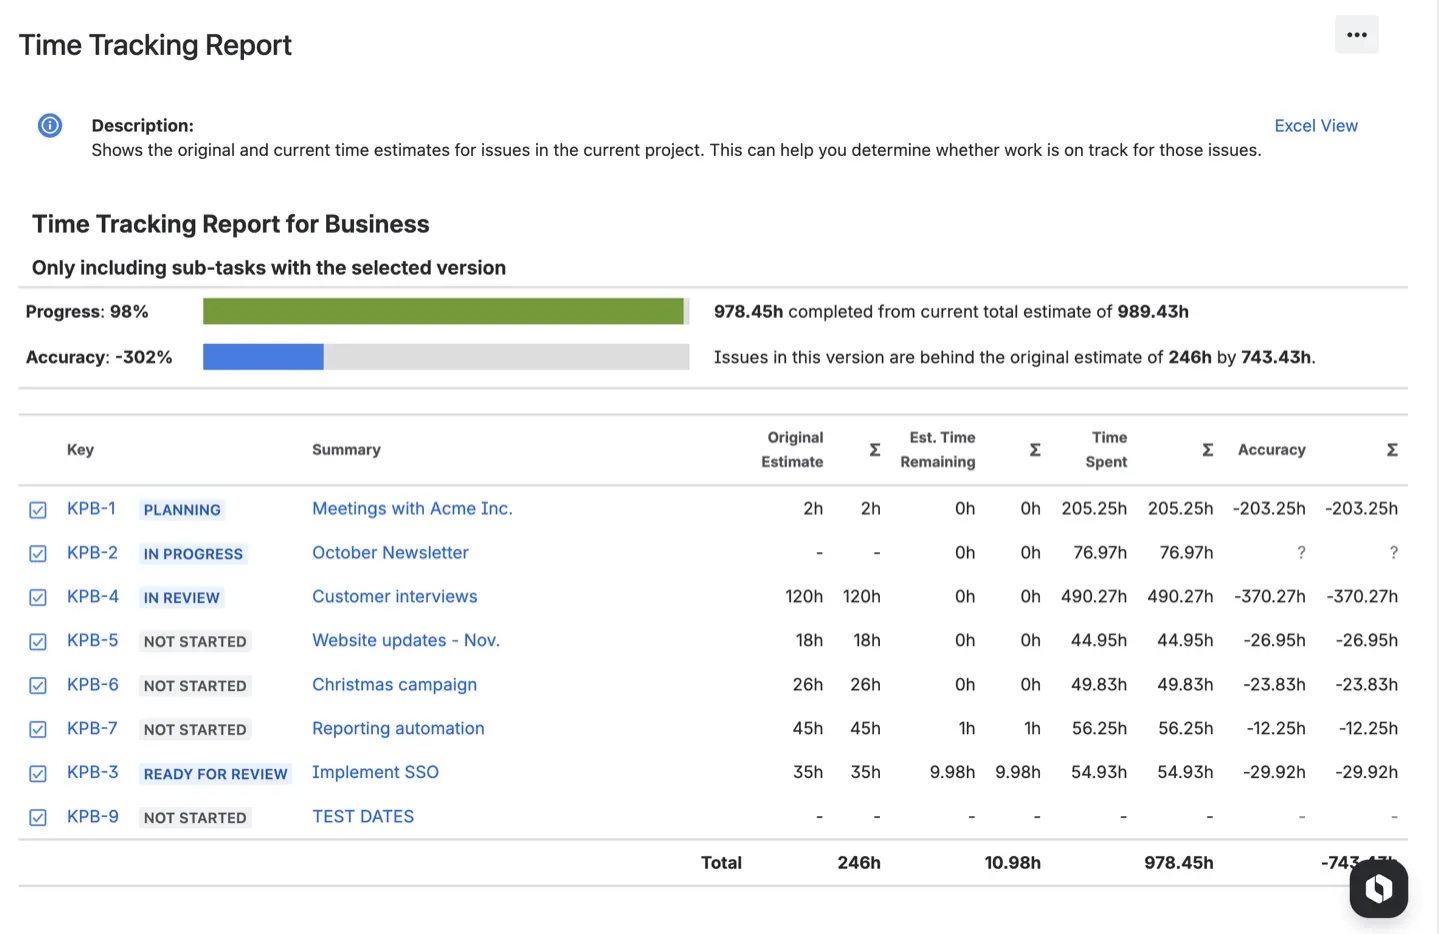Click the PLANNING status badge on KPB-1
The image size is (1440, 934).
[181, 510]
